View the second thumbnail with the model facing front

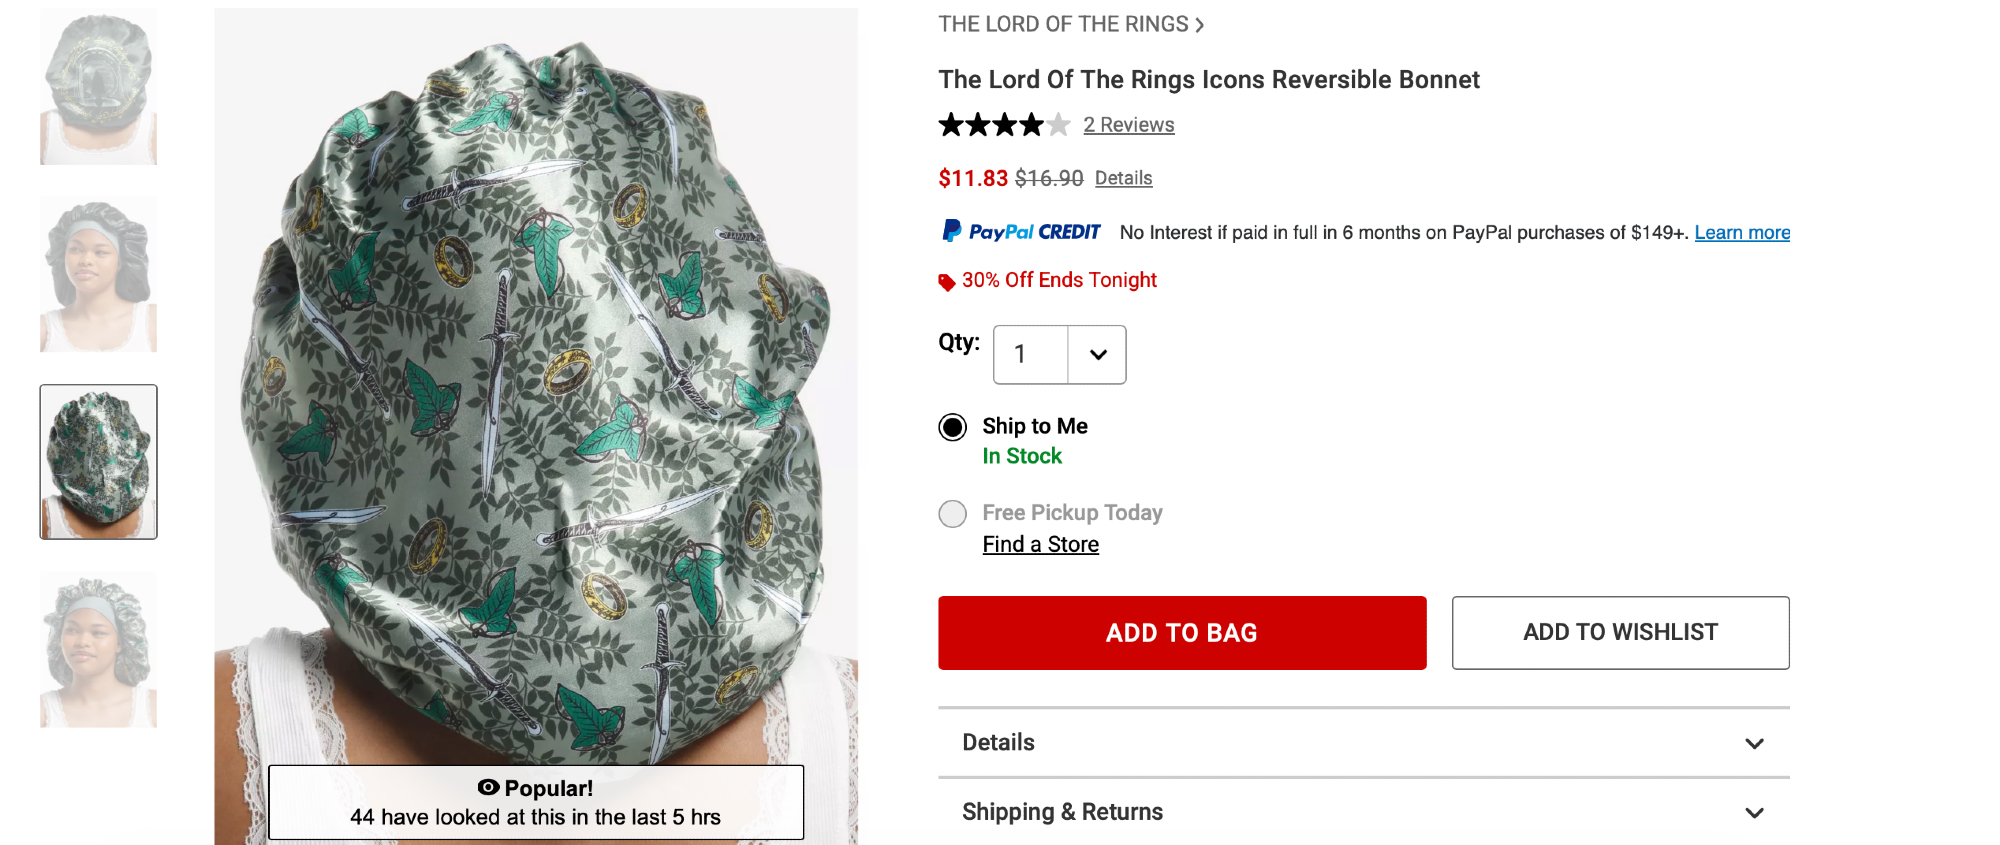coord(98,274)
